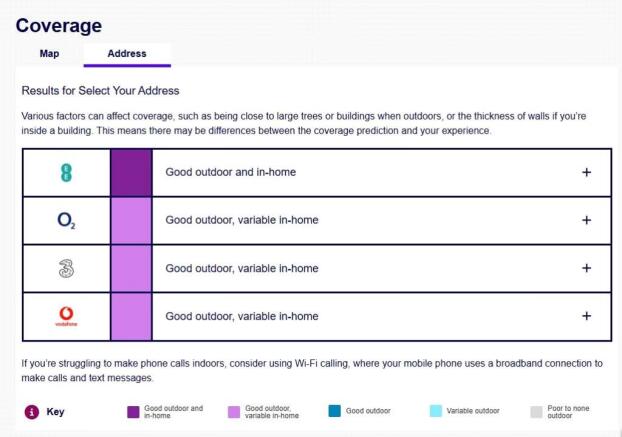Click 'Good outdoor and in-home' EE text
The height and width of the screenshot is (437, 622).
coord(230,172)
